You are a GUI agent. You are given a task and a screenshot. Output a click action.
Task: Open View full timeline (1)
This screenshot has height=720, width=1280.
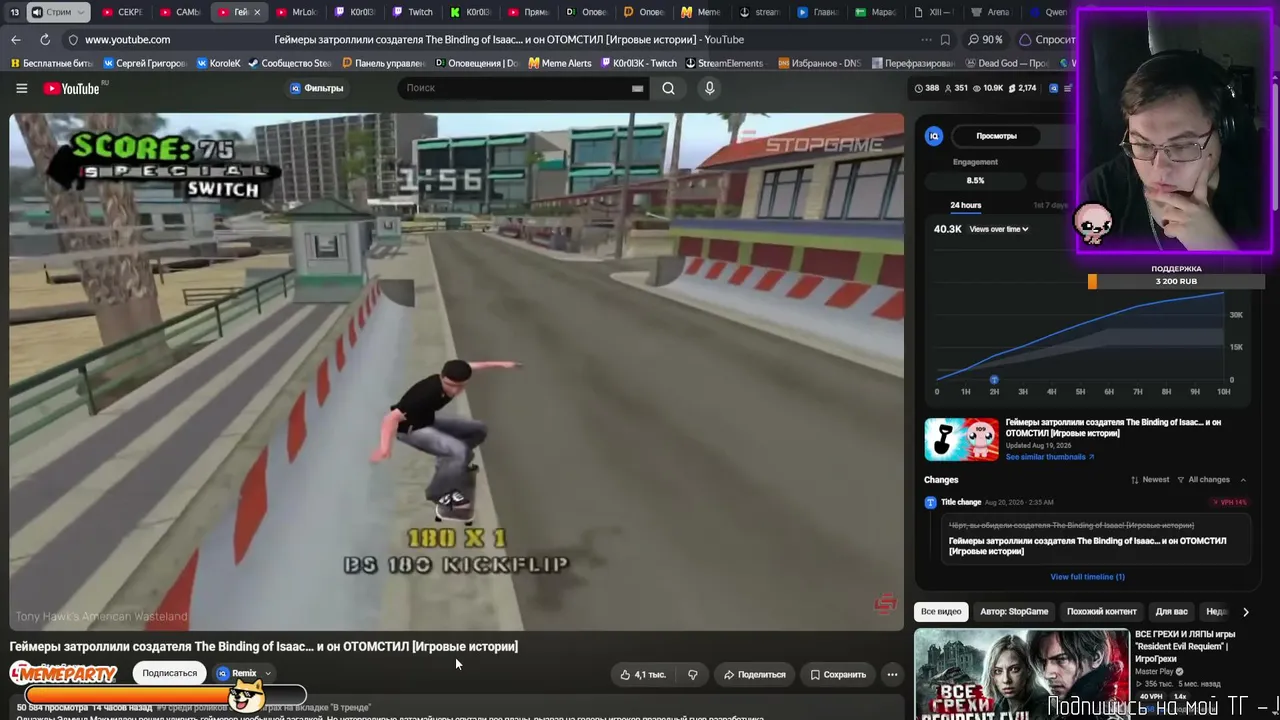1087,577
